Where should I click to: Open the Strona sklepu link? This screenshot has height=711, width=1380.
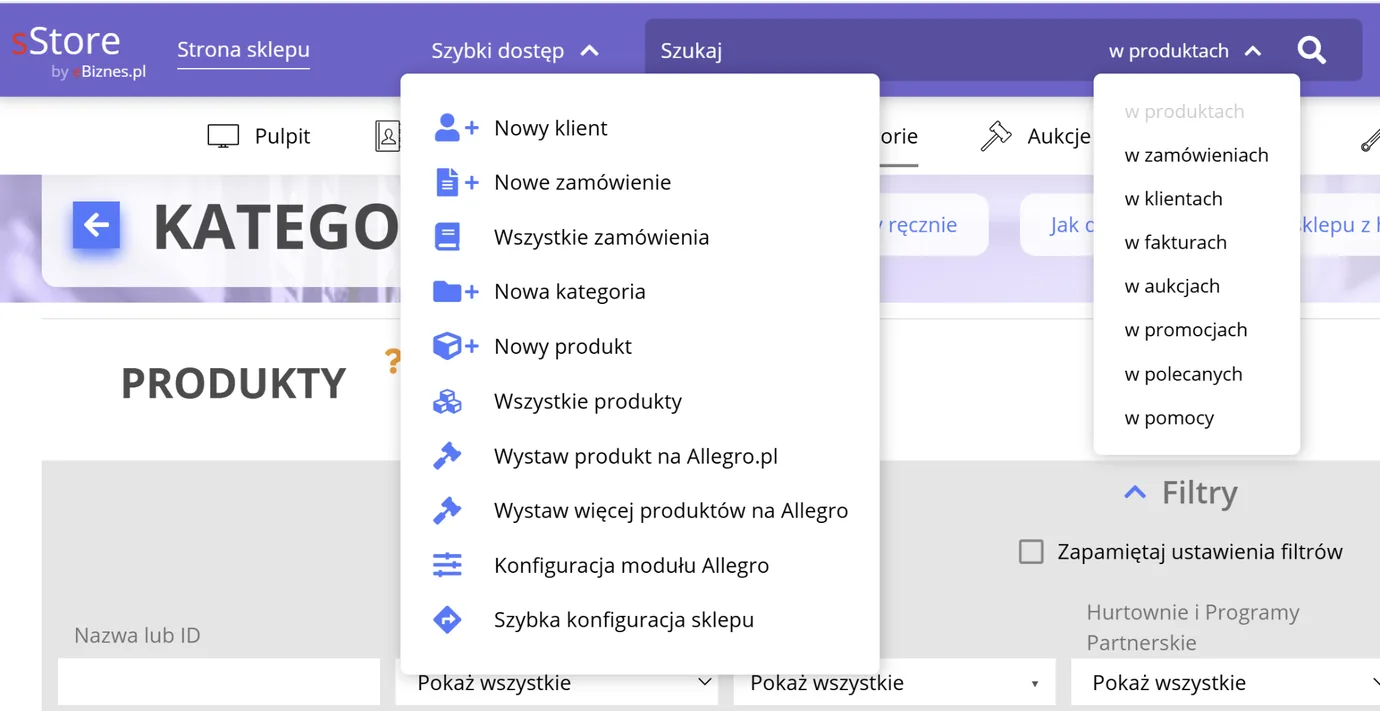[243, 50]
